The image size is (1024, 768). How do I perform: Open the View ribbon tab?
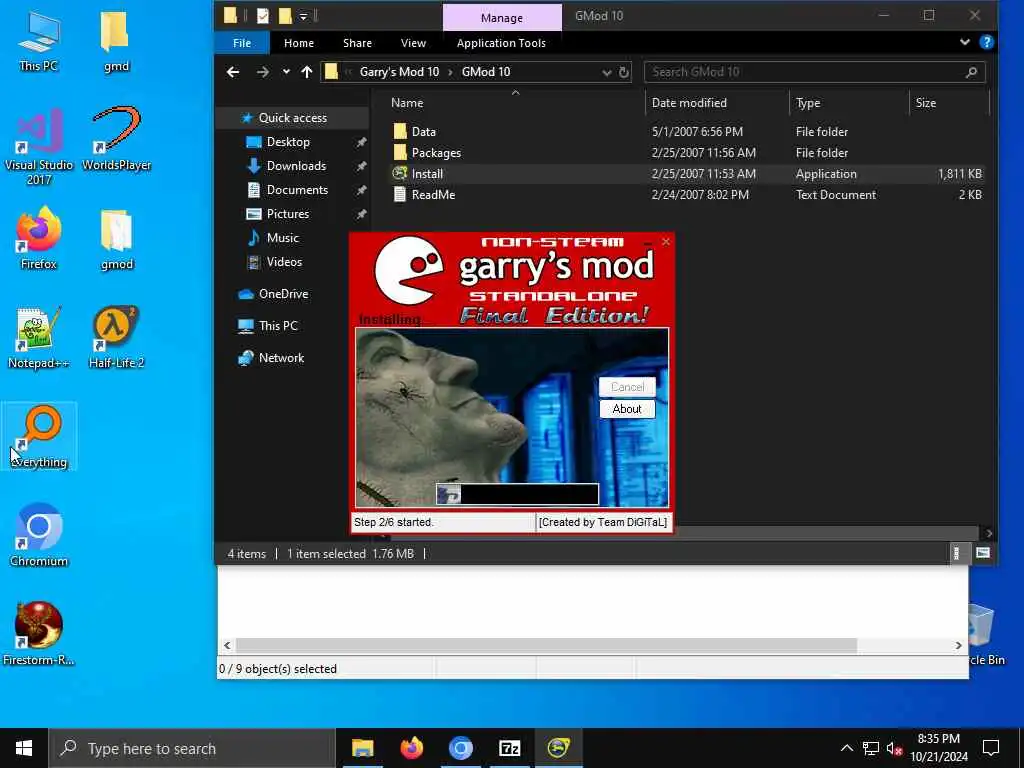point(413,43)
